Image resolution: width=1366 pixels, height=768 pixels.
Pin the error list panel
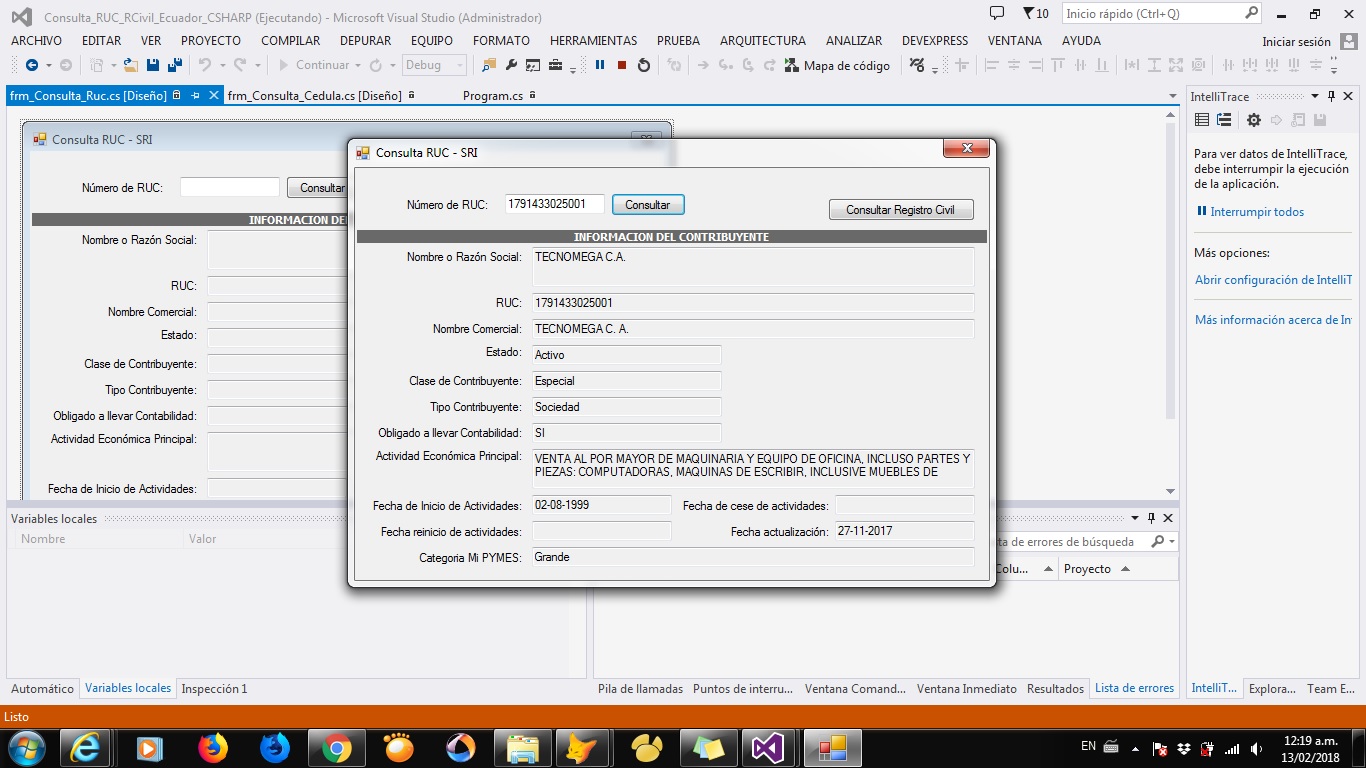point(1151,518)
